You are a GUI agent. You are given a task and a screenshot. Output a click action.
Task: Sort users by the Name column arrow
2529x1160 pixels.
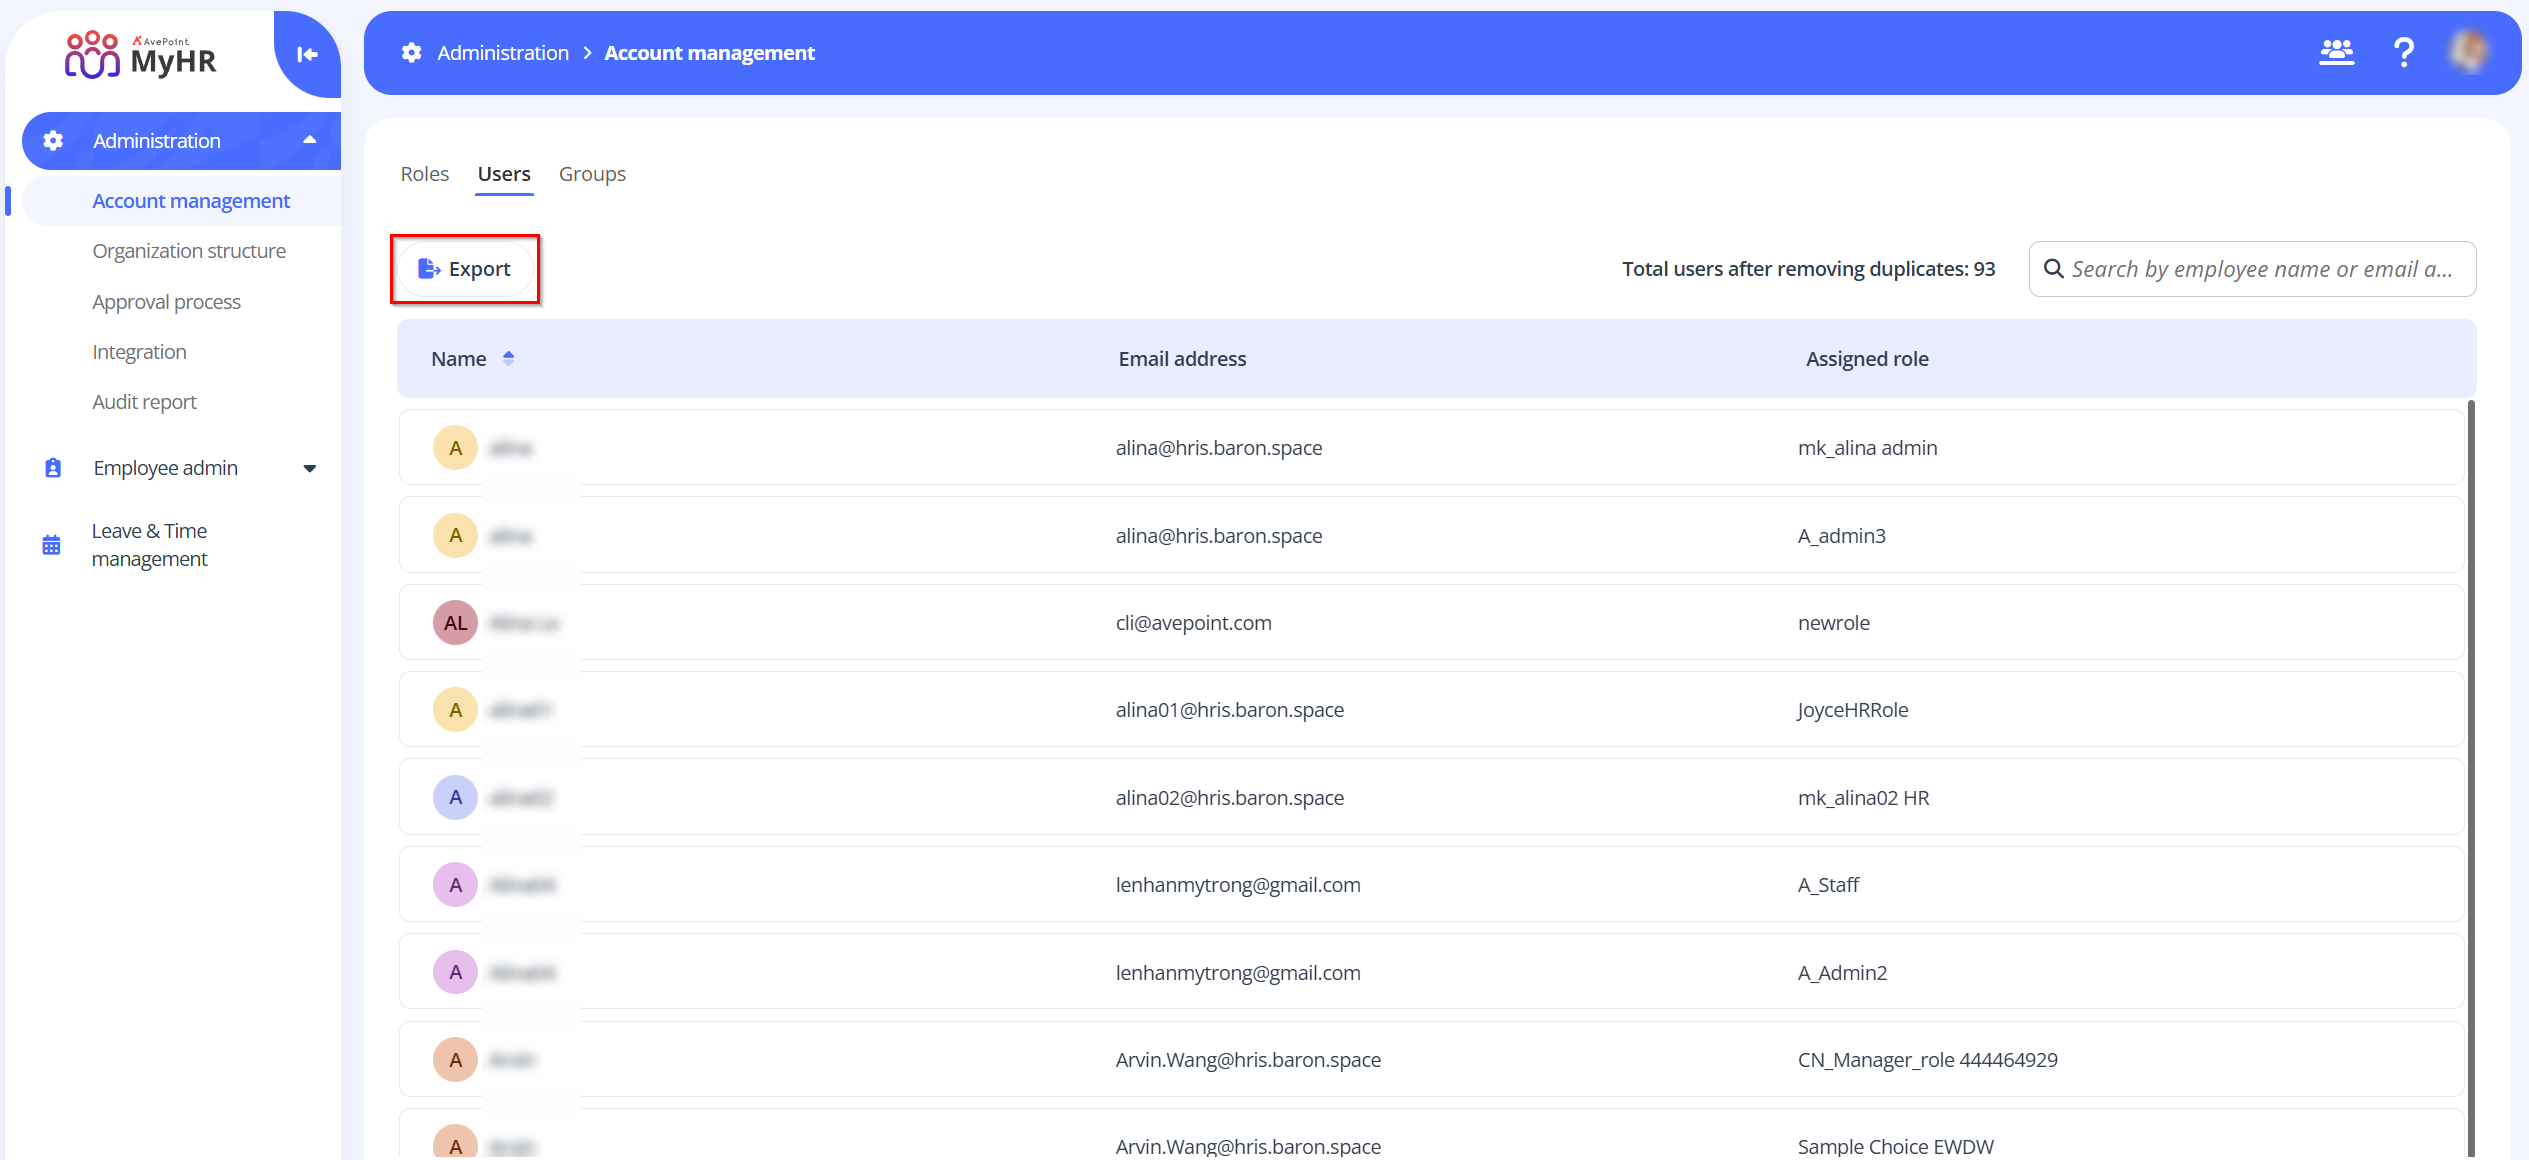[508, 358]
